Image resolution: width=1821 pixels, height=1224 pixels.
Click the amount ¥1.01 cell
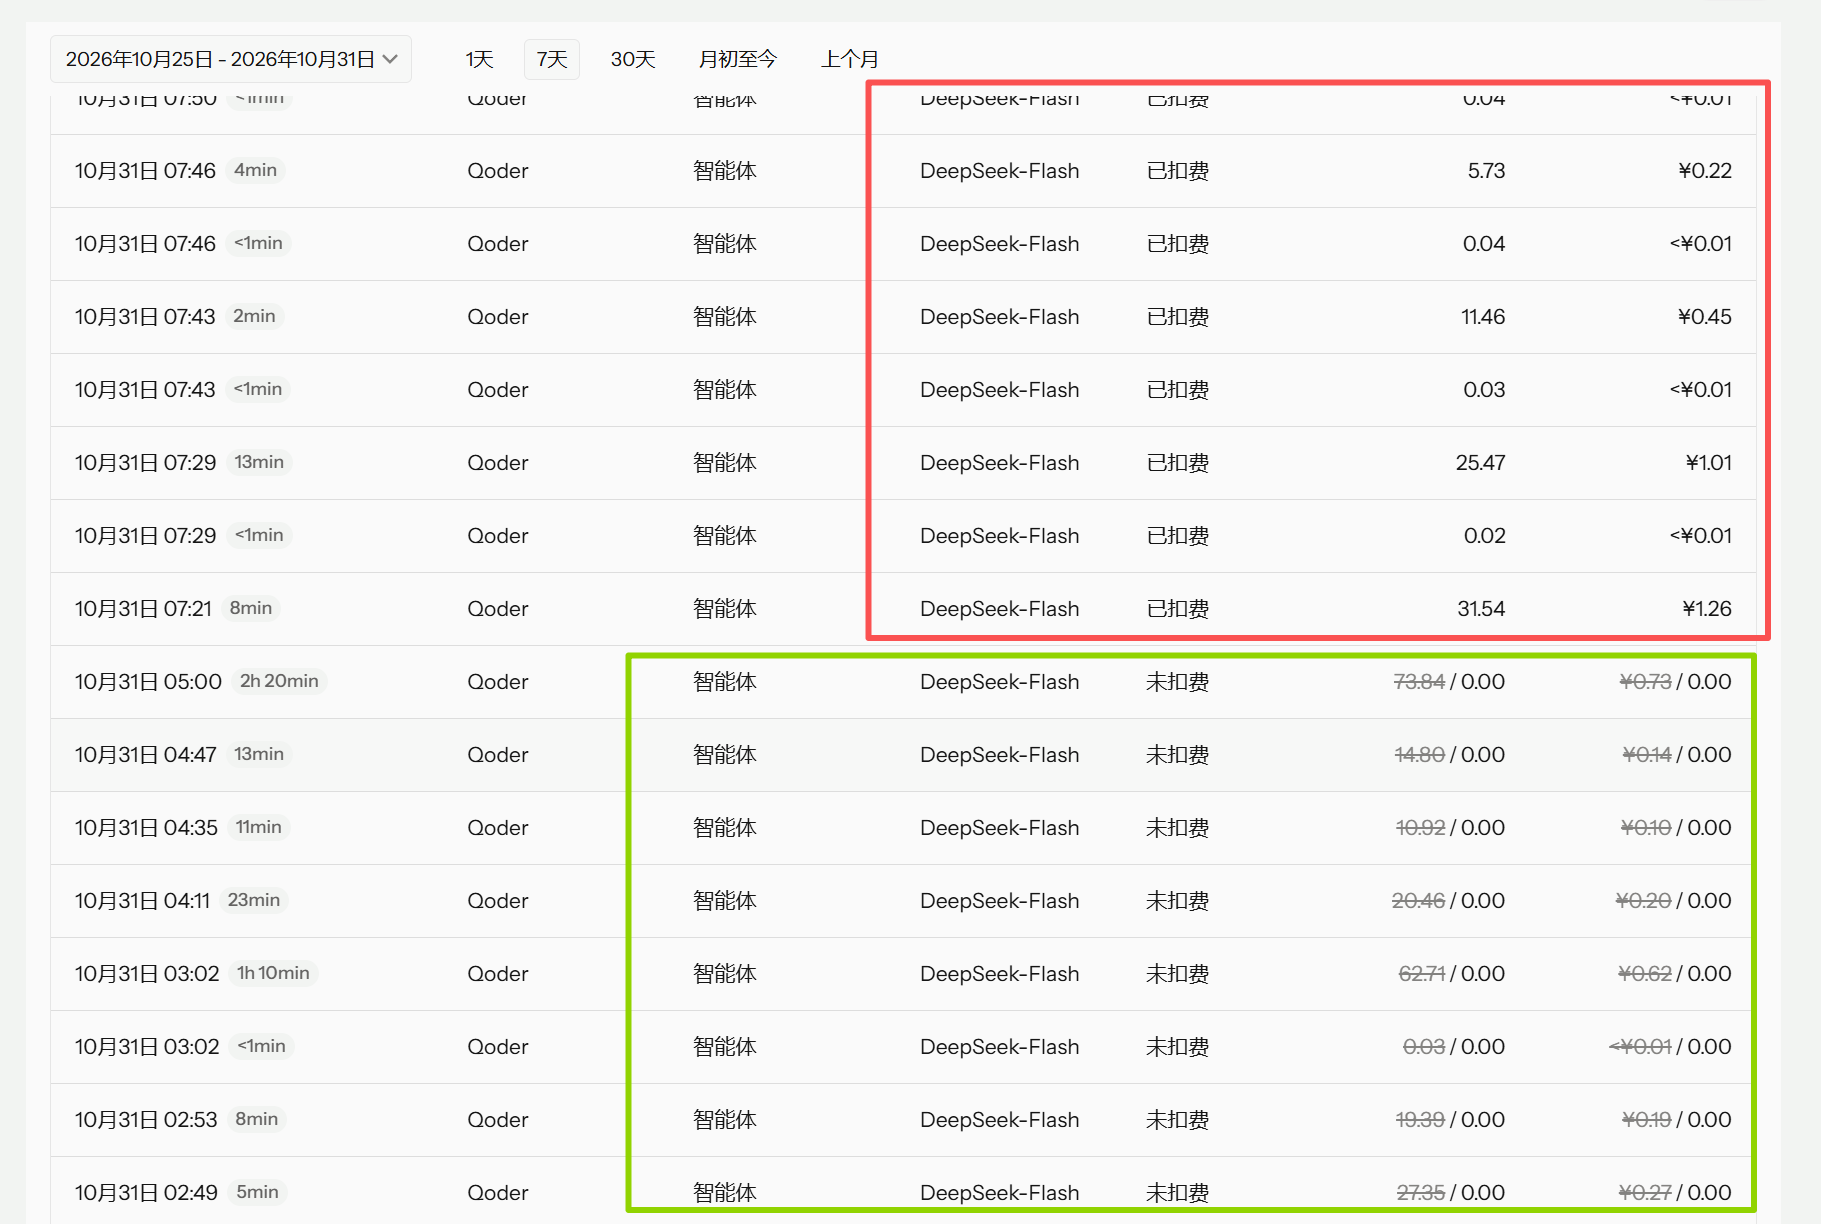1708,463
